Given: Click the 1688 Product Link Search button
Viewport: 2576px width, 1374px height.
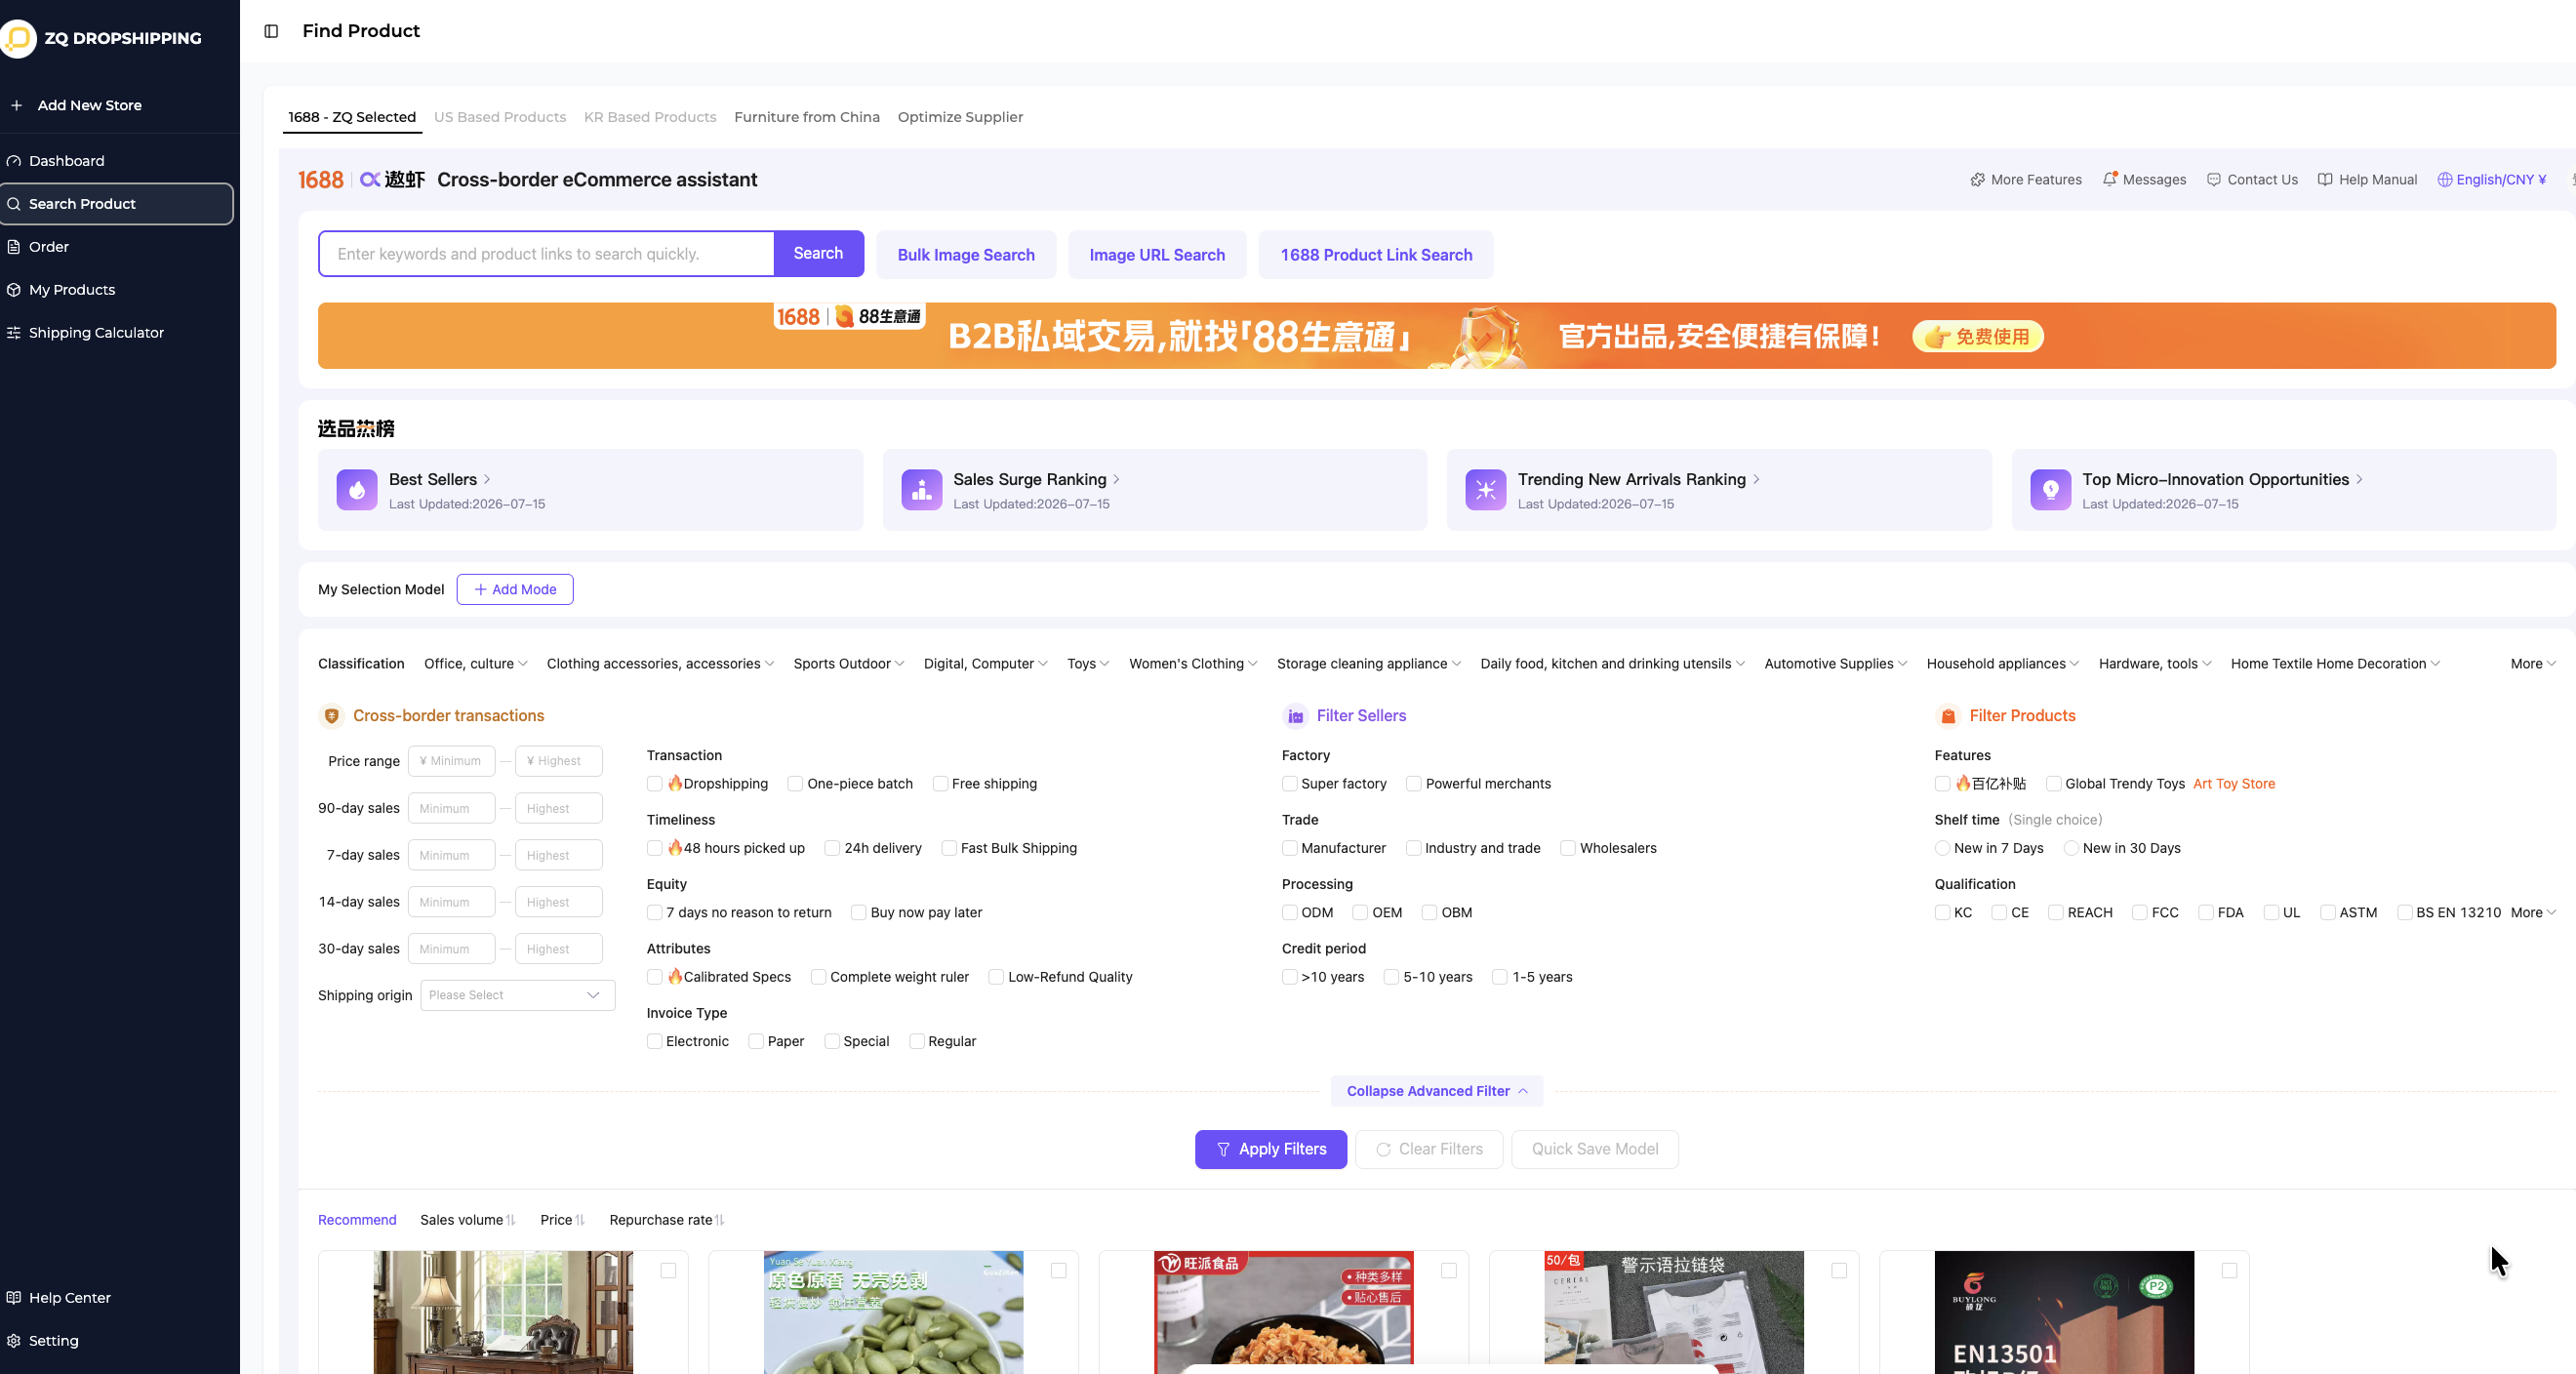Looking at the screenshot, I should (x=1375, y=255).
